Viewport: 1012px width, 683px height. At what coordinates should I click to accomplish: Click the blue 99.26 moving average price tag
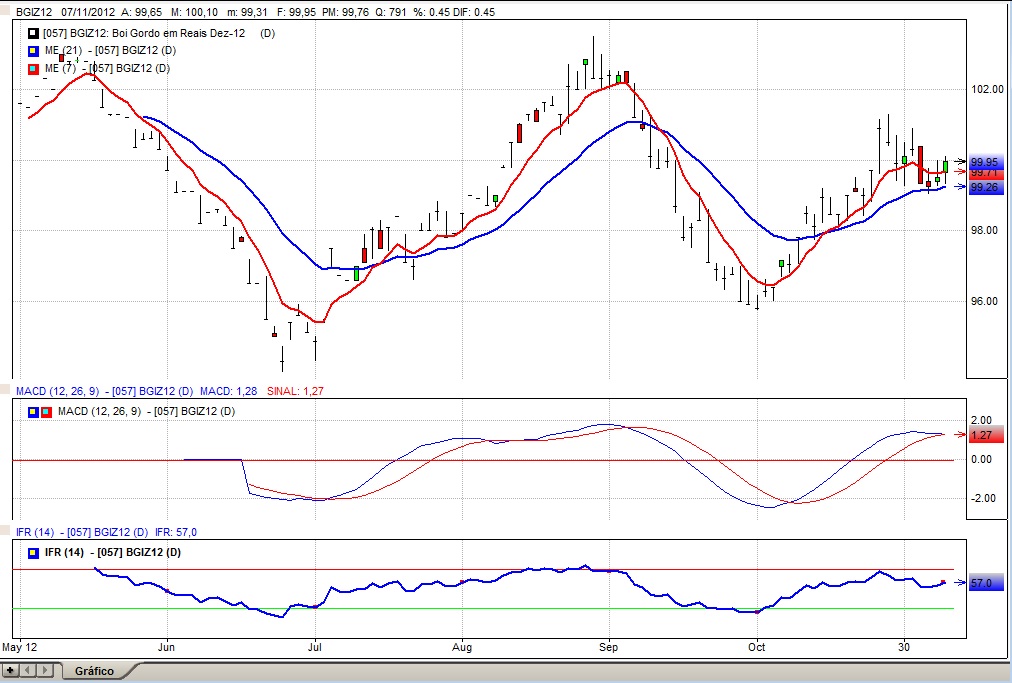[x=984, y=187]
